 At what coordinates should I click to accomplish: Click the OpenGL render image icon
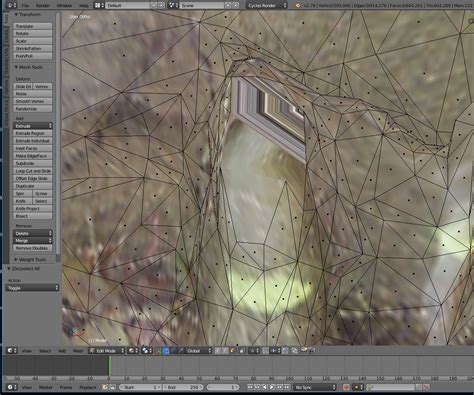(x=304, y=350)
